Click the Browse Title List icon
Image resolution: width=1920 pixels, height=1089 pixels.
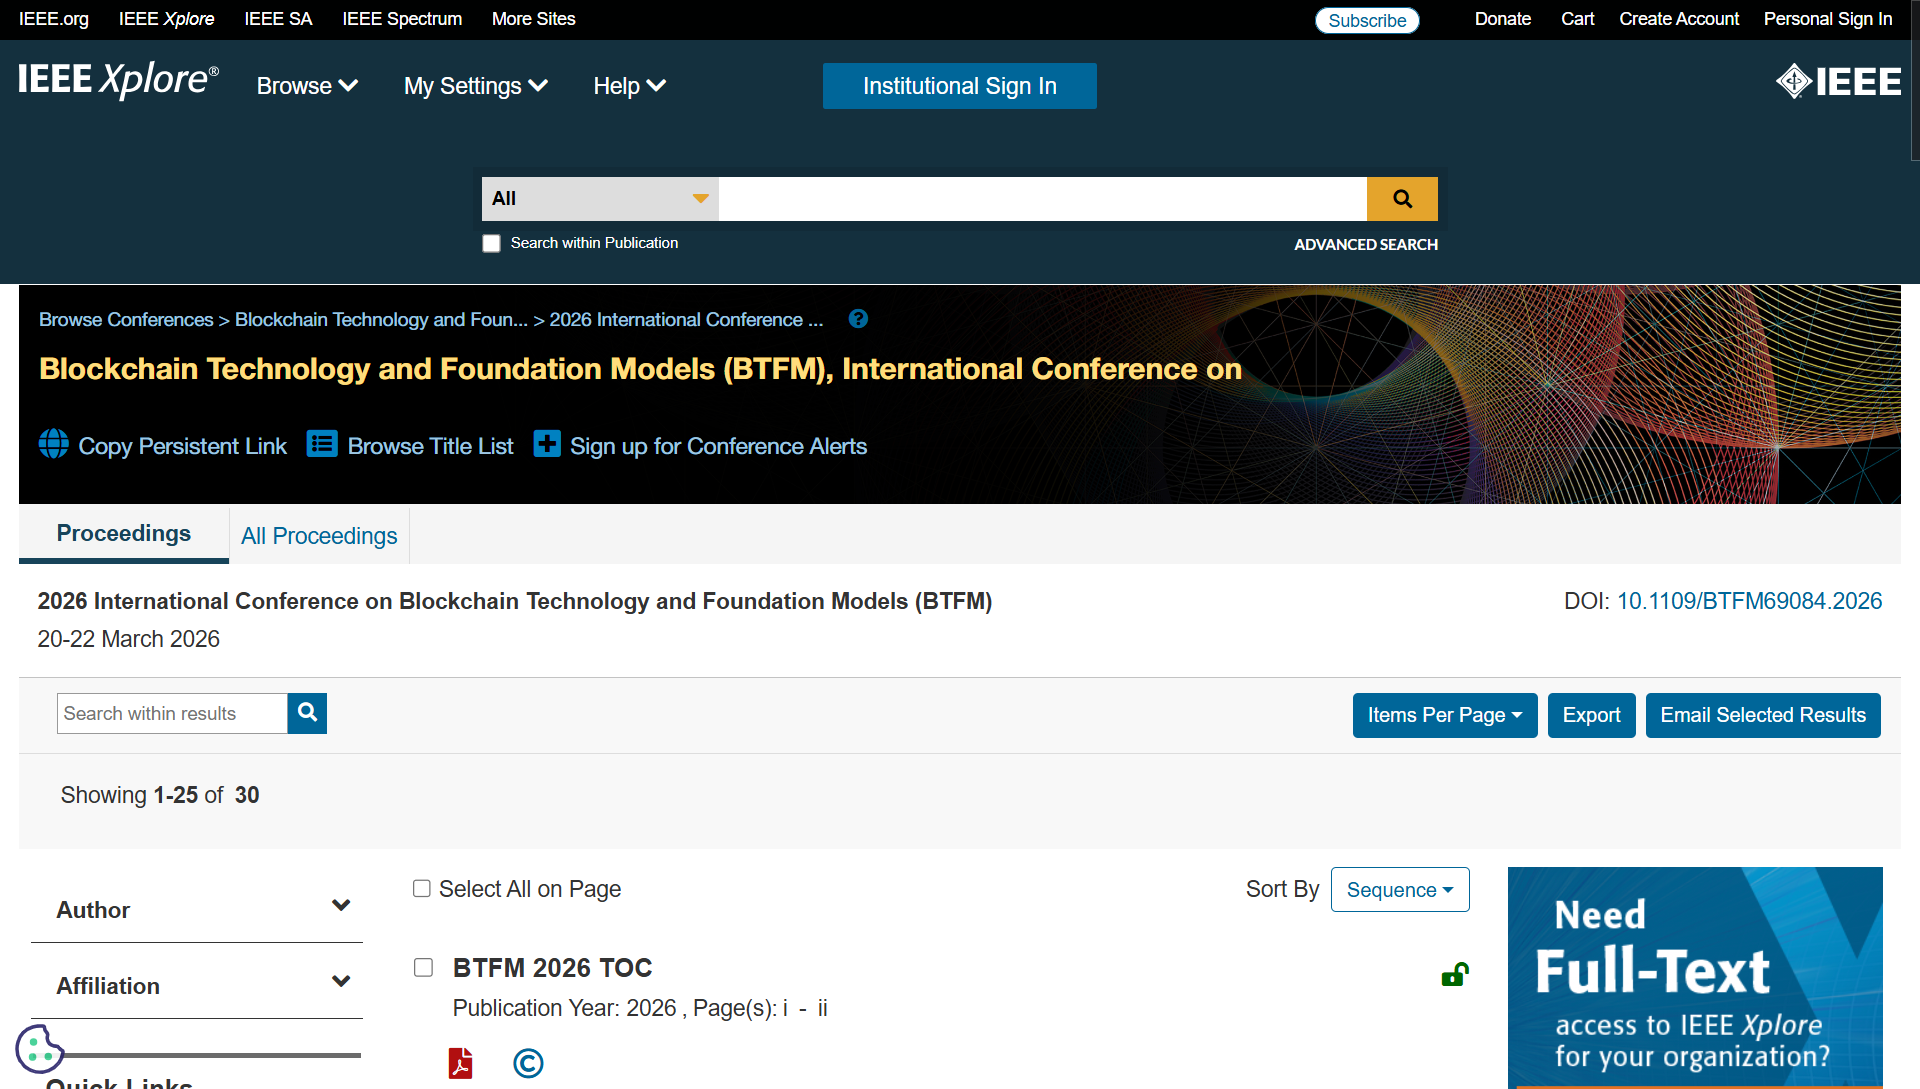[x=322, y=444]
